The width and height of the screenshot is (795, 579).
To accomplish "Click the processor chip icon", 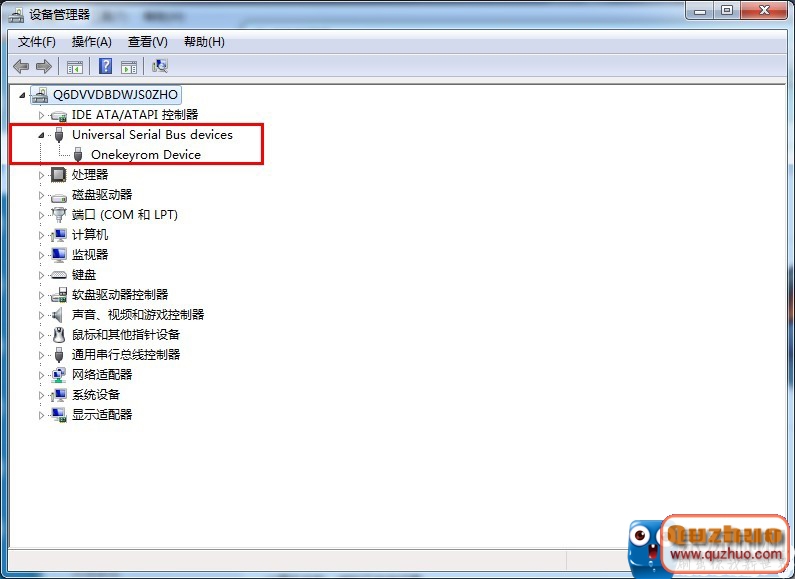I will point(59,175).
